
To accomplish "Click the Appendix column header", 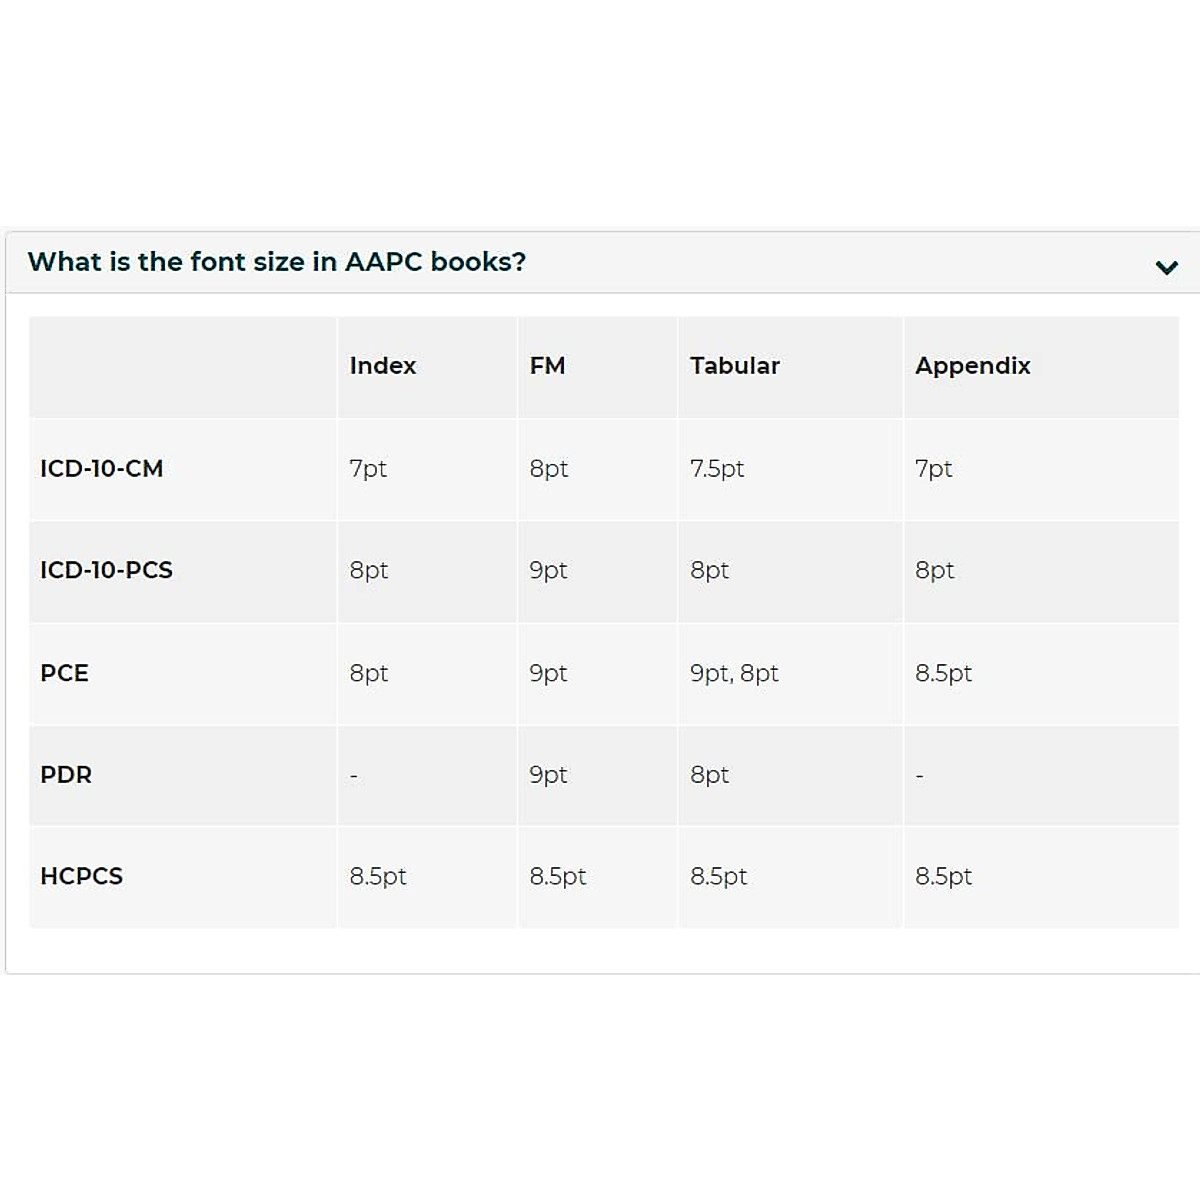I will pos(972,366).
